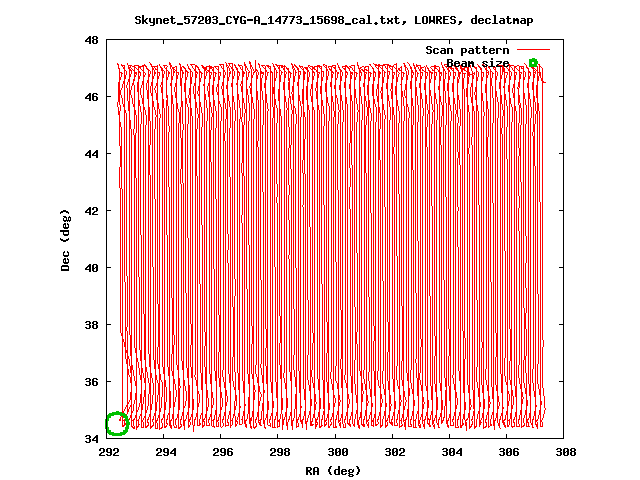The width and height of the screenshot is (640, 480).
Task: Click the plot title Skynet_57203_CYG-A text
Action: click(x=334, y=20)
